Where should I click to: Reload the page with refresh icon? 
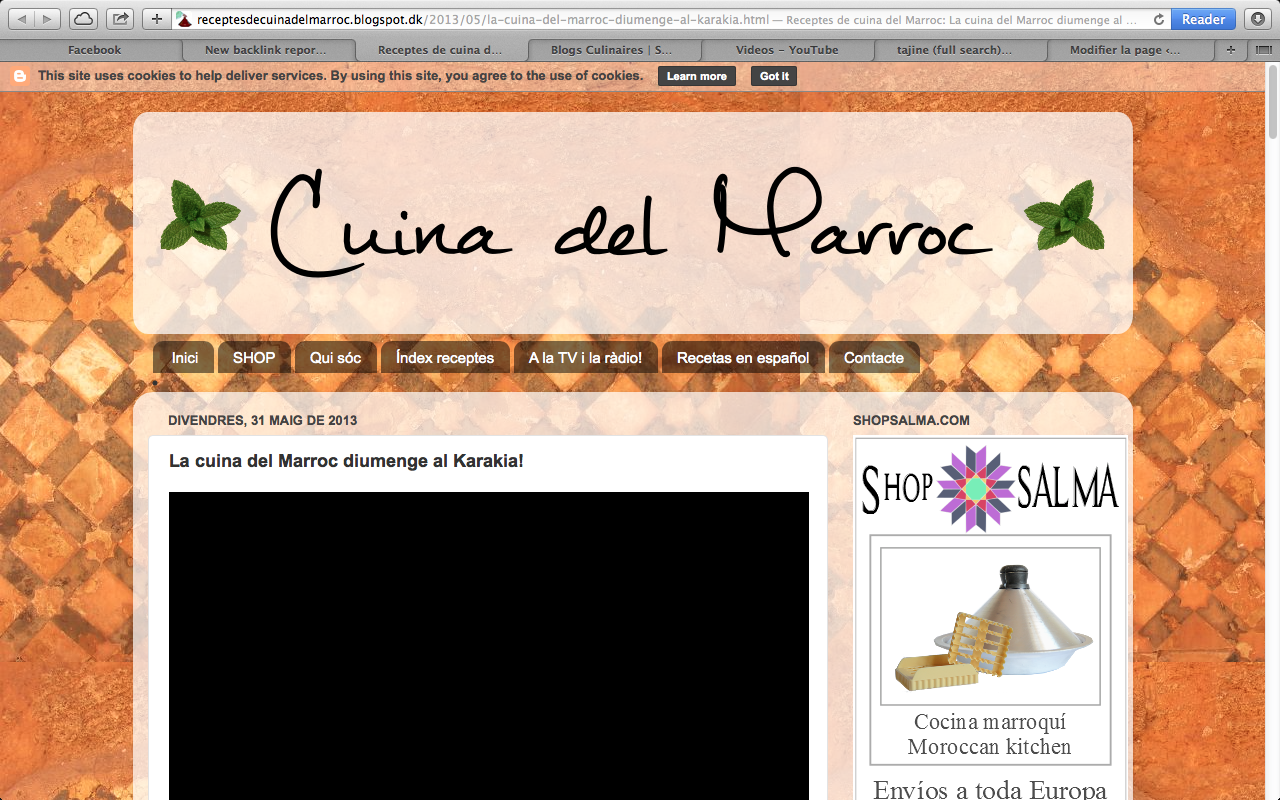[x=1159, y=19]
